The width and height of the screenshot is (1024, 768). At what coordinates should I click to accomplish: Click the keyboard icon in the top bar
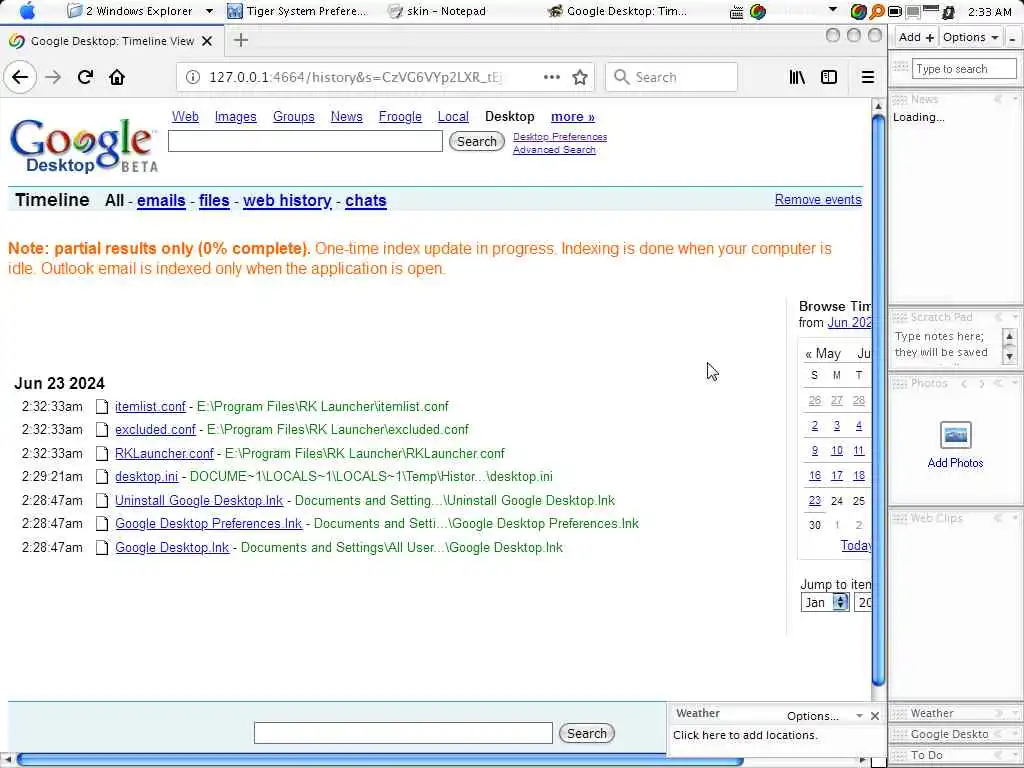[737, 12]
